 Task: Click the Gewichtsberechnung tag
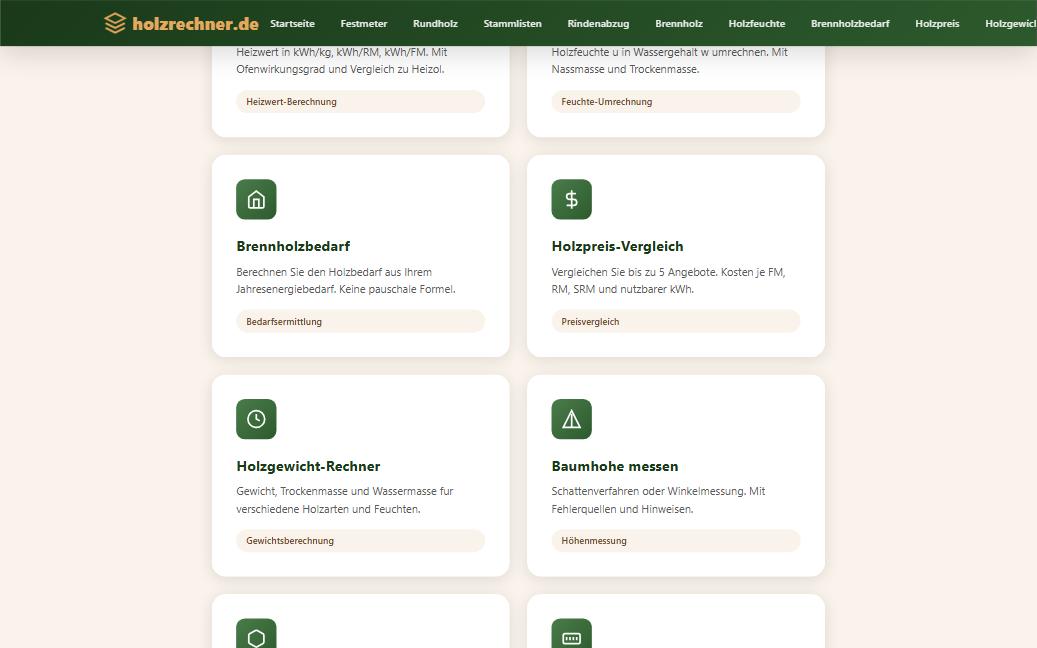click(x=360, y=541)
